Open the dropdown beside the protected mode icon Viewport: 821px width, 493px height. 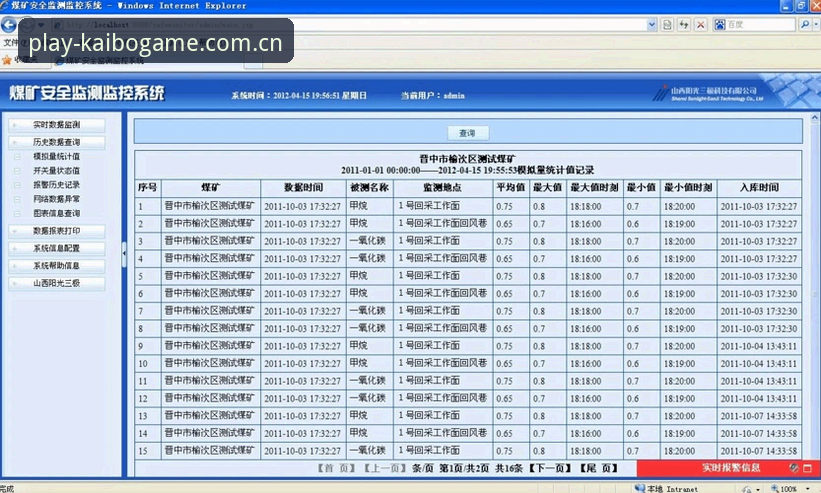758,489
